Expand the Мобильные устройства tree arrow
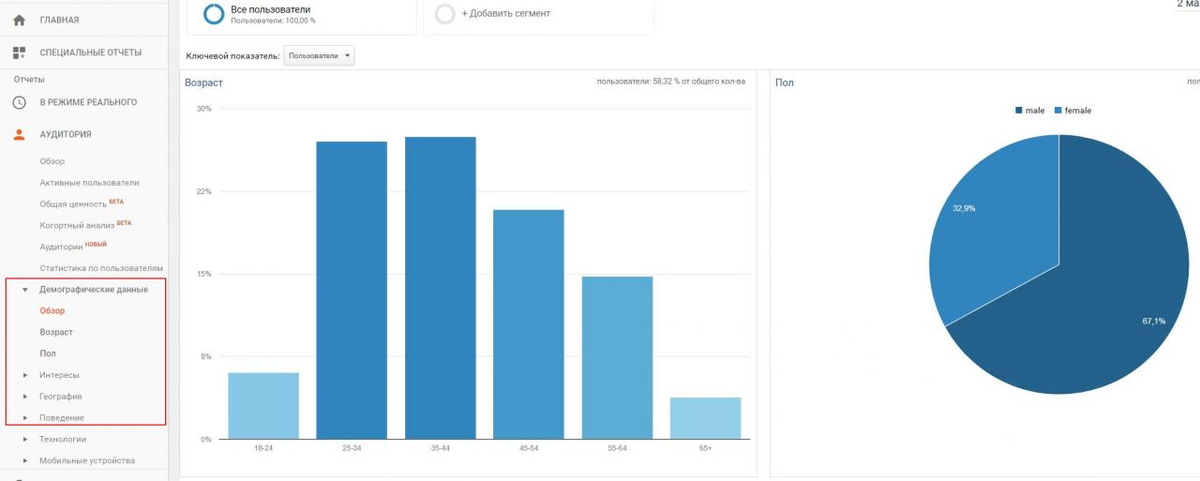The height and width of the screenshot is (481, 1200). 25,461
